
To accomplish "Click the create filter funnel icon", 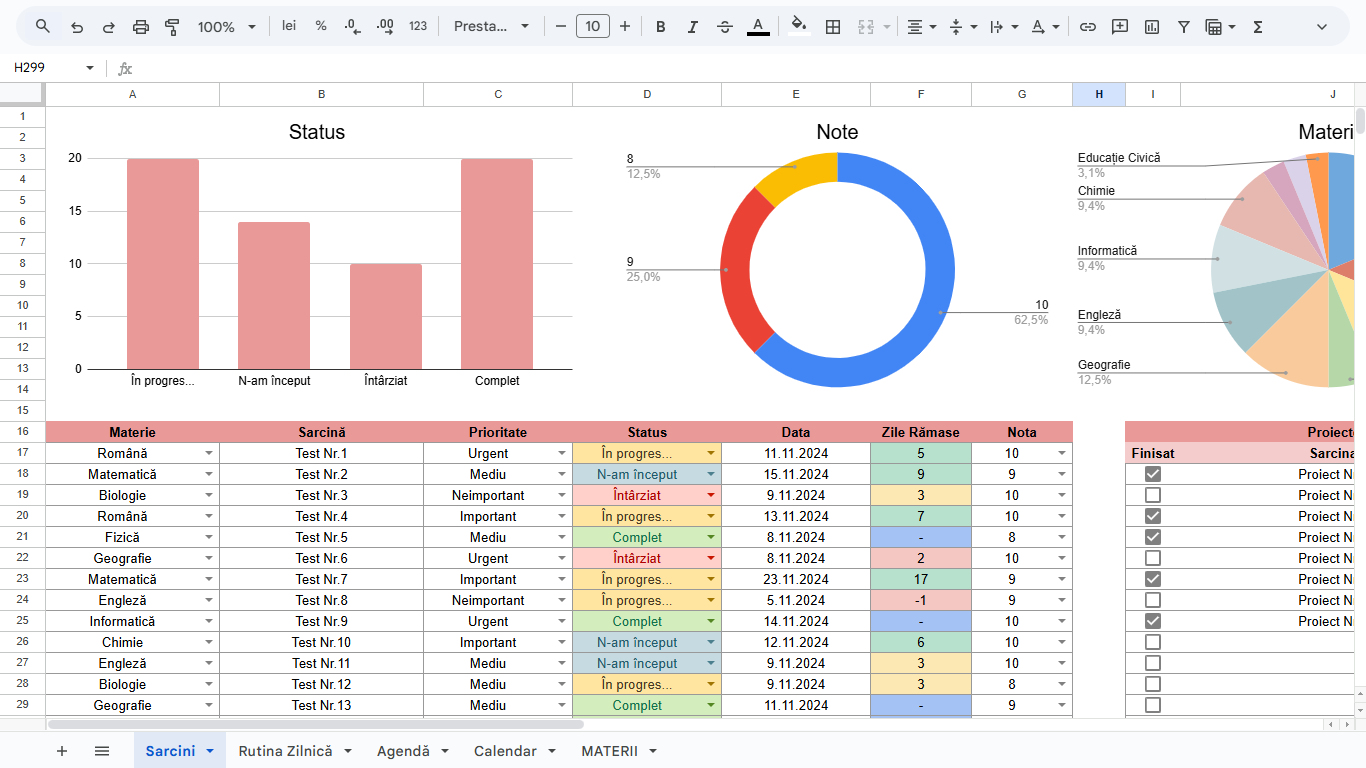I will click(1184, 27).
